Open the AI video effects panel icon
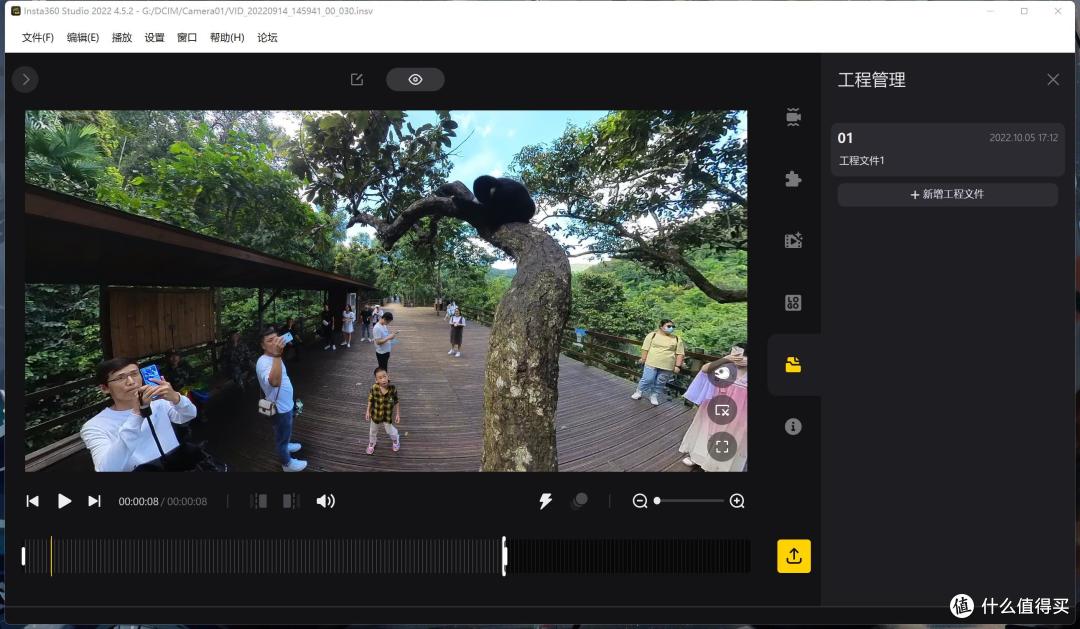Viewport: 1080px width, 629px height. 793,240
